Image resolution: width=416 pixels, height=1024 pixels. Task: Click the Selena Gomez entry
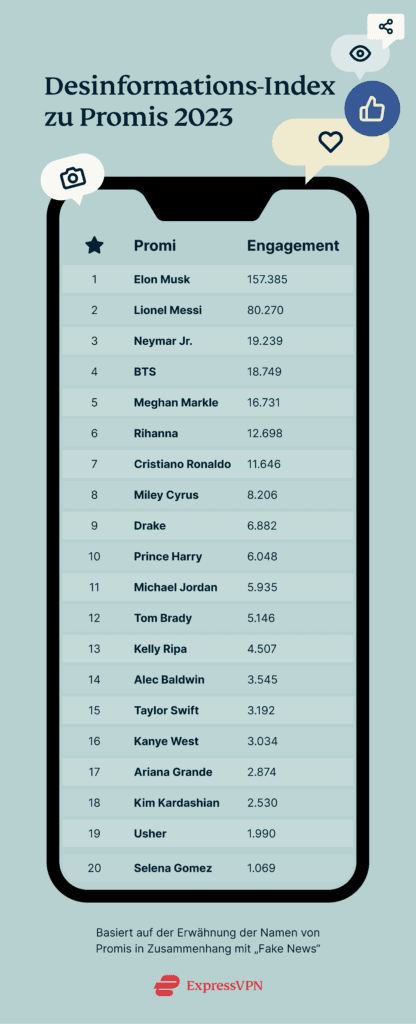(173, 869)
